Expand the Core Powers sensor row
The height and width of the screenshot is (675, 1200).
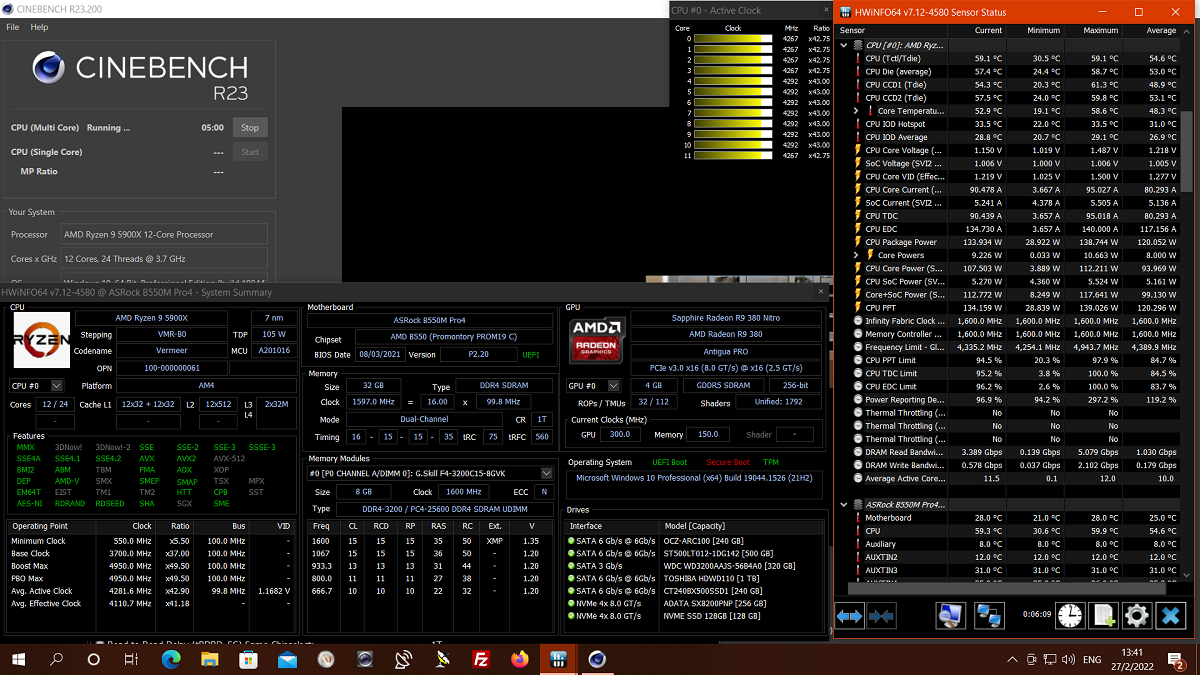[857, 255]
